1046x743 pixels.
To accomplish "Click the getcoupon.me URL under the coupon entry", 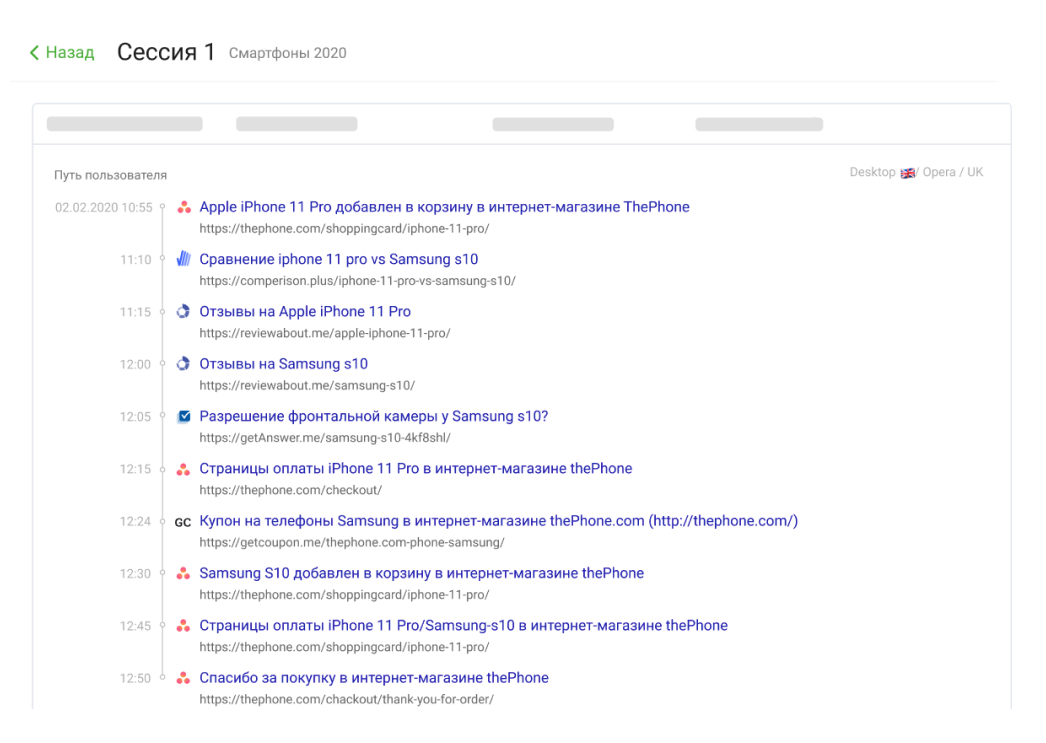I will coord(351,542).
